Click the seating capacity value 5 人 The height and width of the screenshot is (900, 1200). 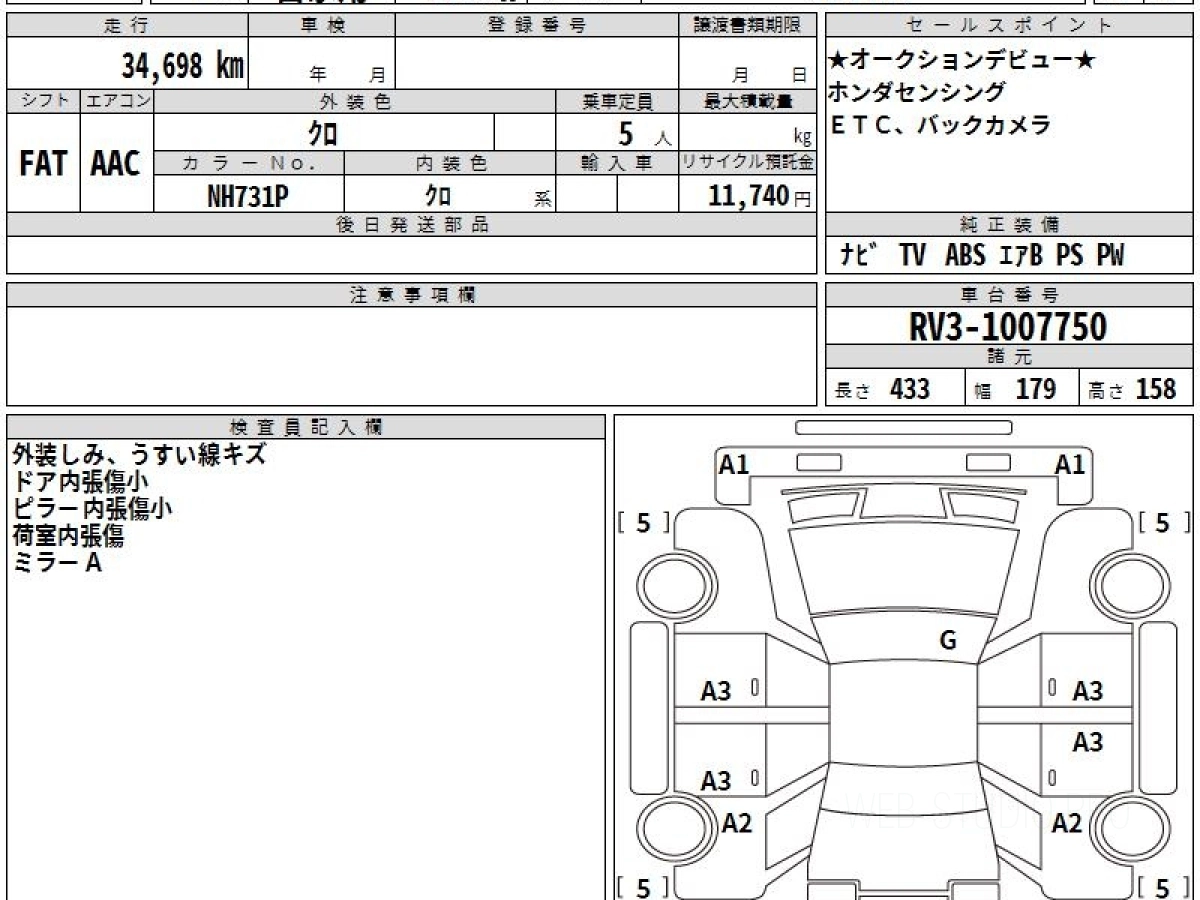tap(645, 133)
